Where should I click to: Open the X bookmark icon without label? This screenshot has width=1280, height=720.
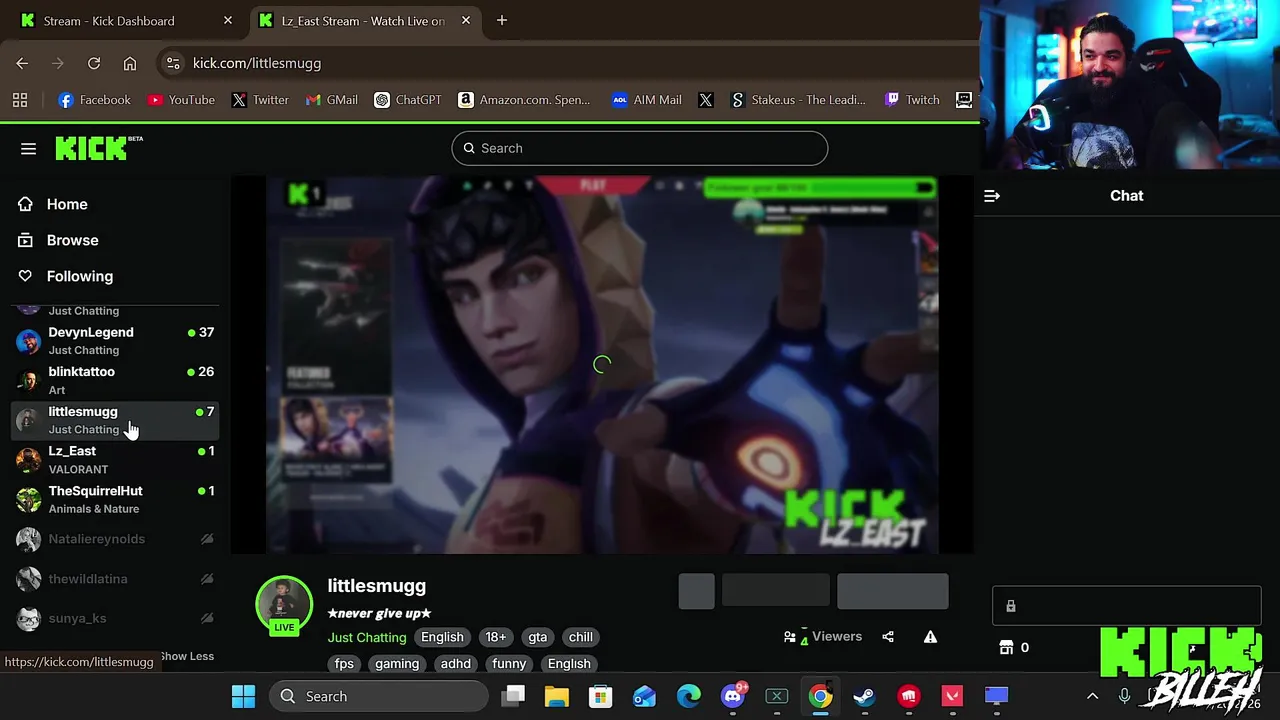tap(706, 100)
